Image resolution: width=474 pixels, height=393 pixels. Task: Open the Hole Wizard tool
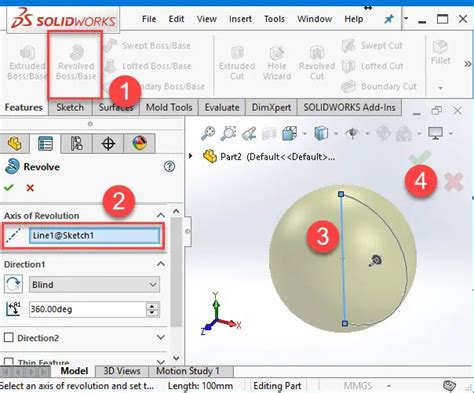[277, 63]
